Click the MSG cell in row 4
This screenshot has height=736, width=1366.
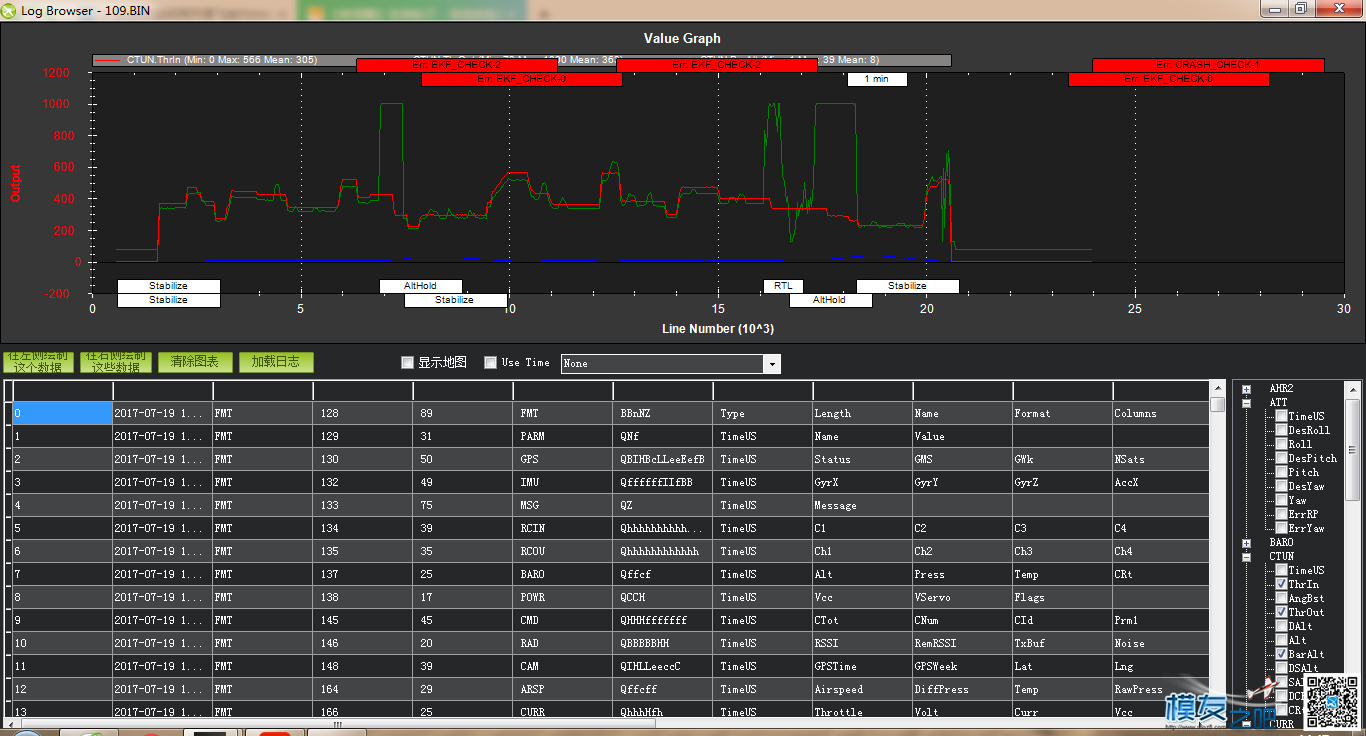coord(563,505)
